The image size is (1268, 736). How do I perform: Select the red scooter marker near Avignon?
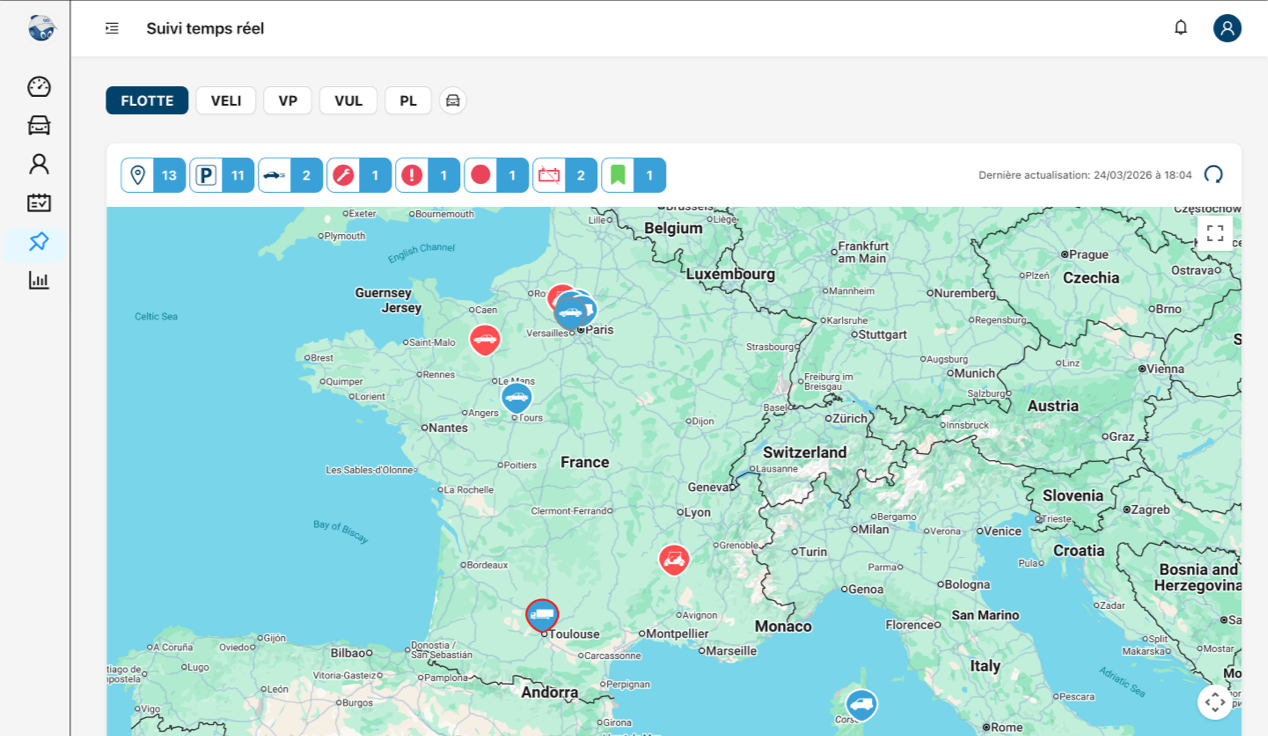coord(675,559)
